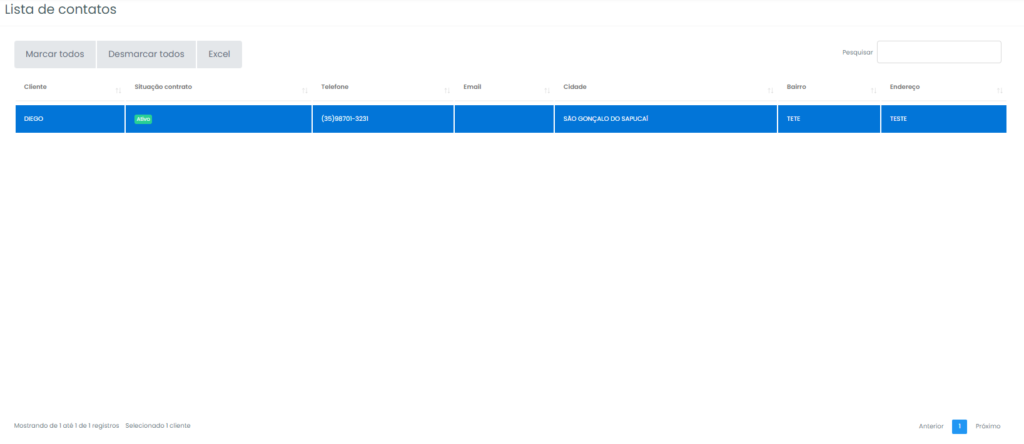Screen dimensions: 1024x444
Task: Sort by Cliente column arrows icon
Action: click(x=118, y=91)
